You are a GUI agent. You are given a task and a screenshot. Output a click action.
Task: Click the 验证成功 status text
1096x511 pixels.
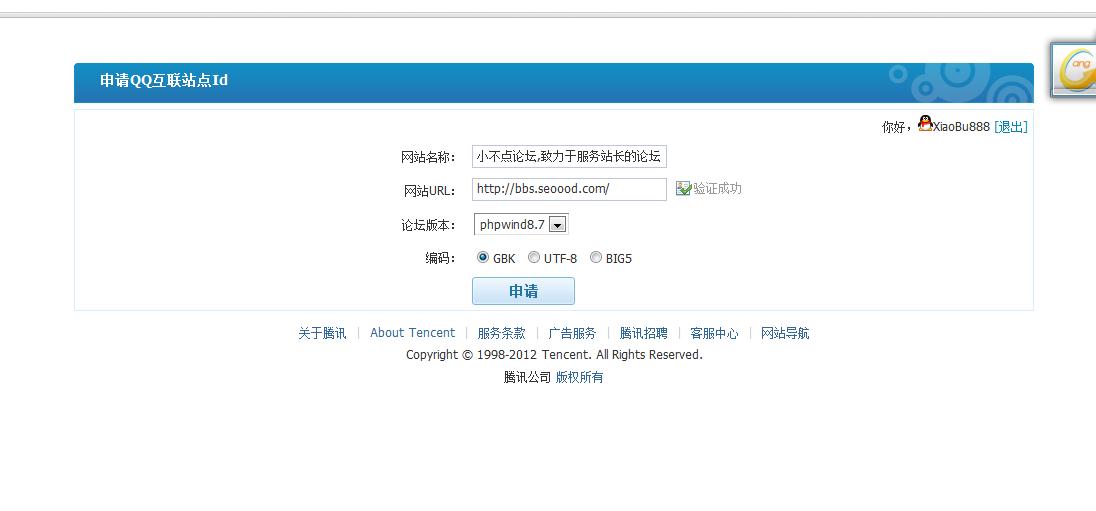point(717,188)
